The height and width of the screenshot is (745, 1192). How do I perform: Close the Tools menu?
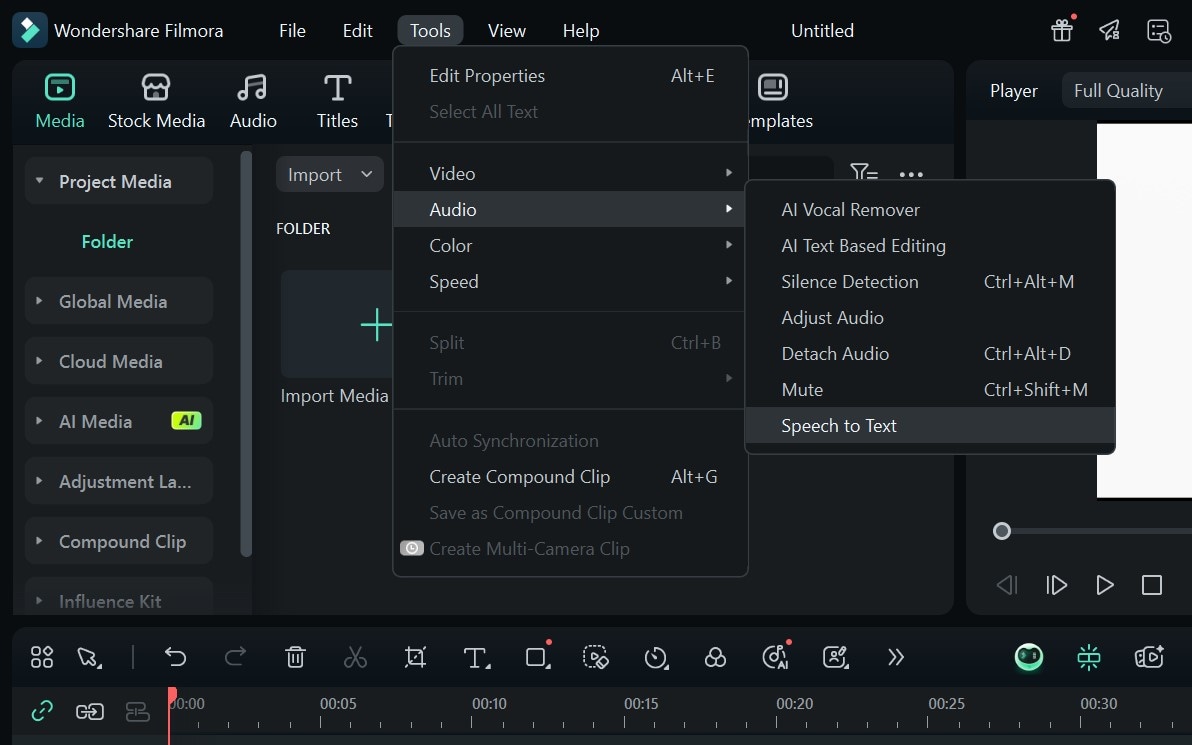pos(430,30)
